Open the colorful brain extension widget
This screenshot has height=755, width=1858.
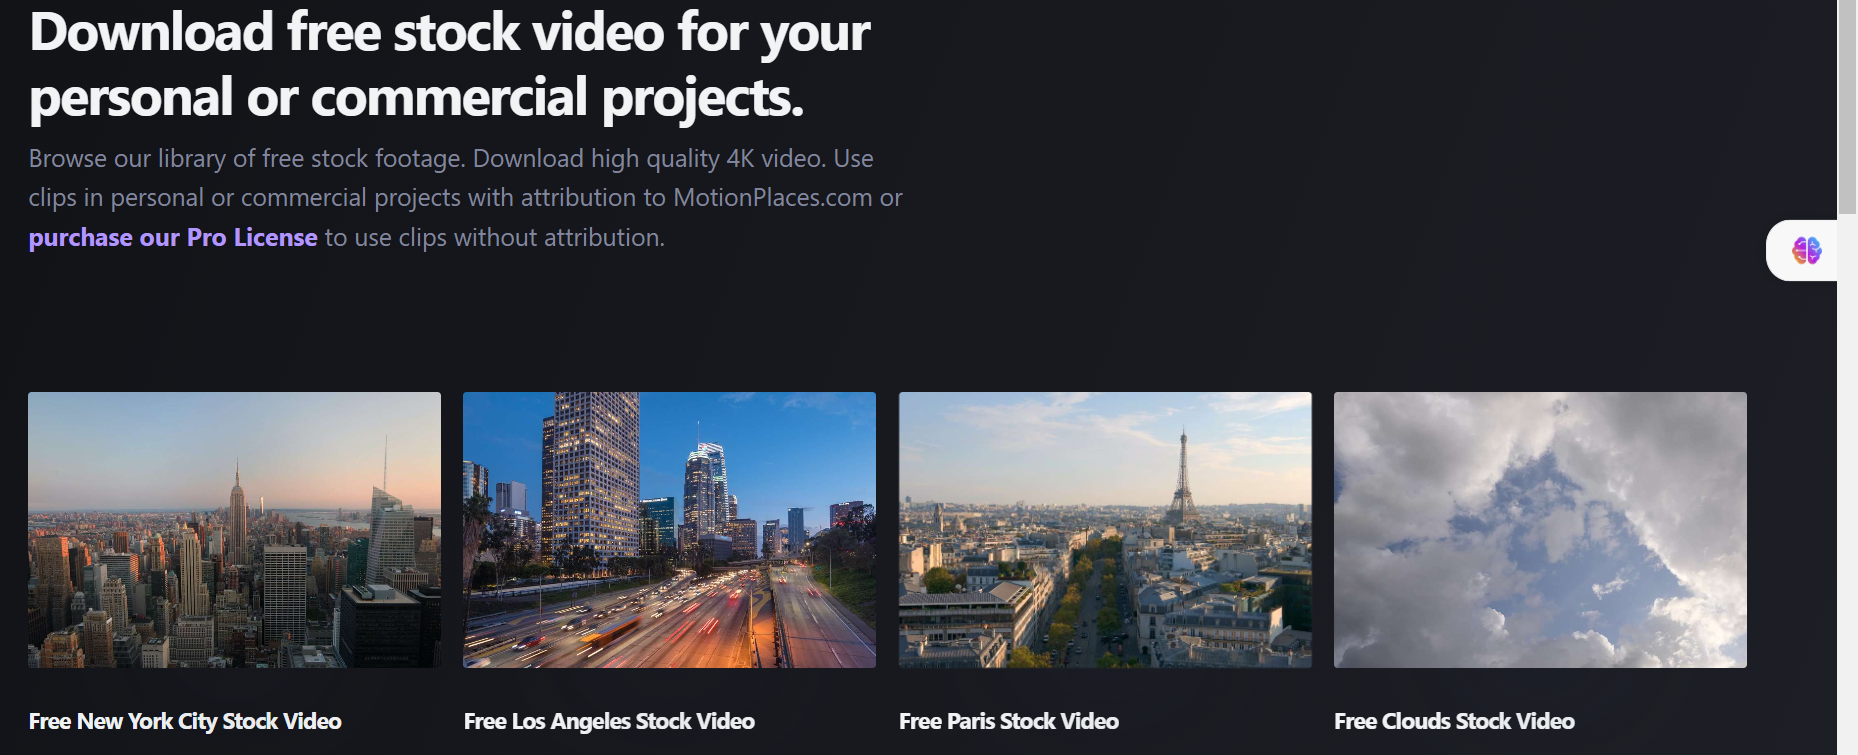[x=1806, y=250]
